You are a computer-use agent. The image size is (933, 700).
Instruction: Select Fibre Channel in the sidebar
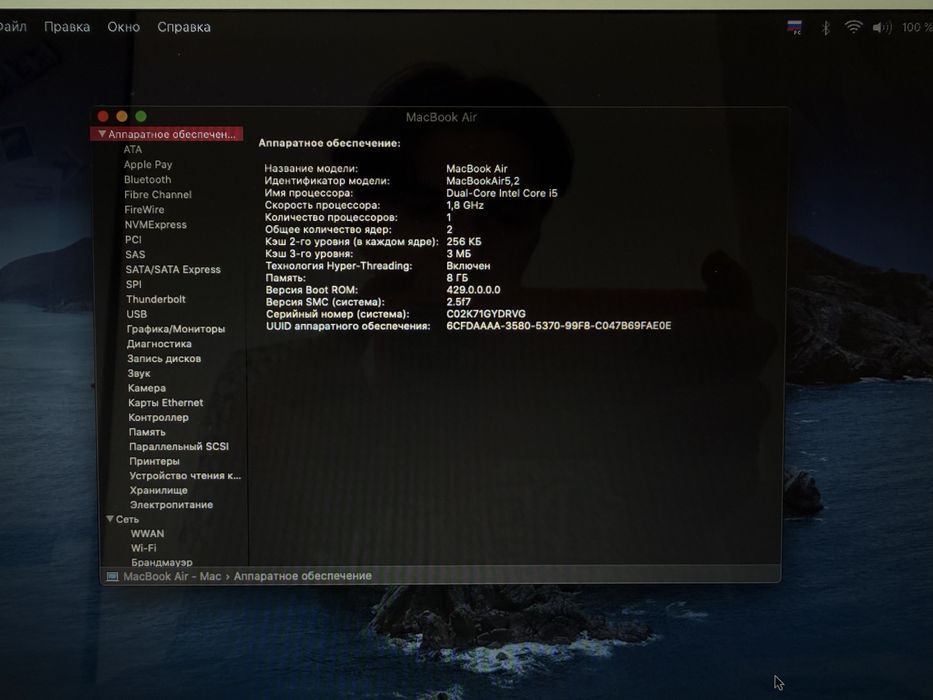click(x=158, y=195)
